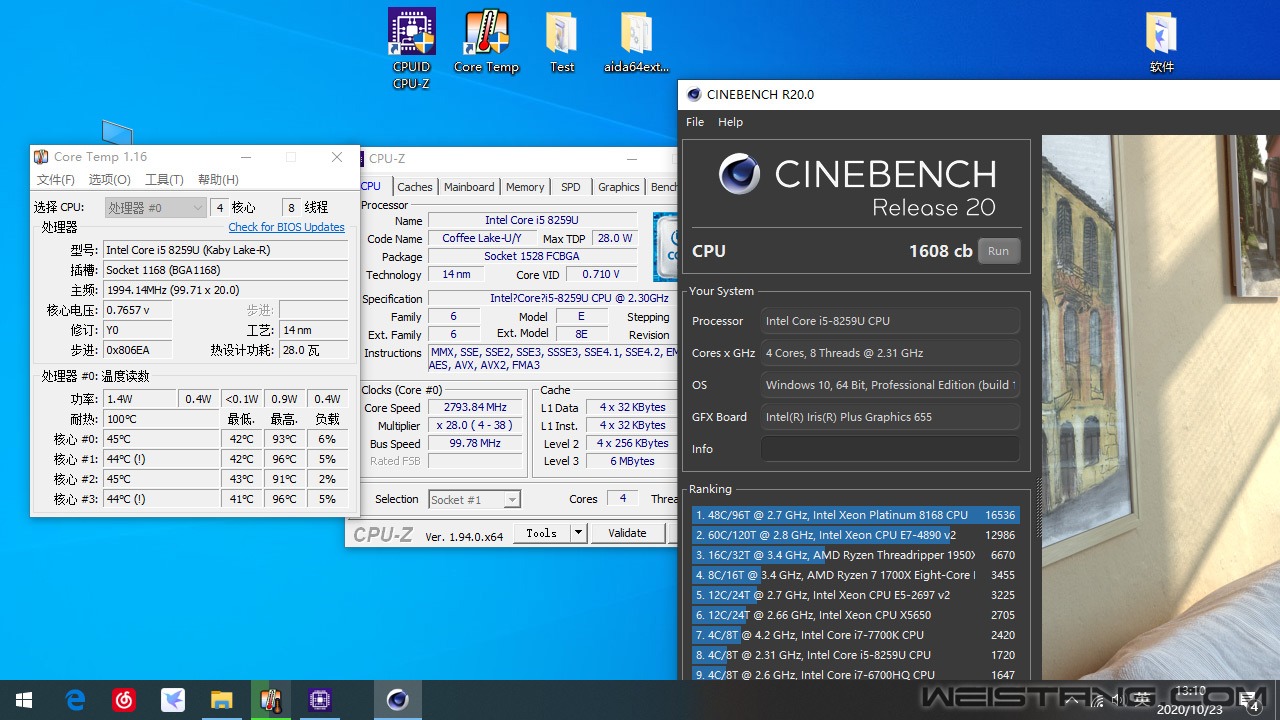Open the blue bird app in taskbar
This screenshot has width=1280, height=720.
pyautogui.click(x=173, y=700)
